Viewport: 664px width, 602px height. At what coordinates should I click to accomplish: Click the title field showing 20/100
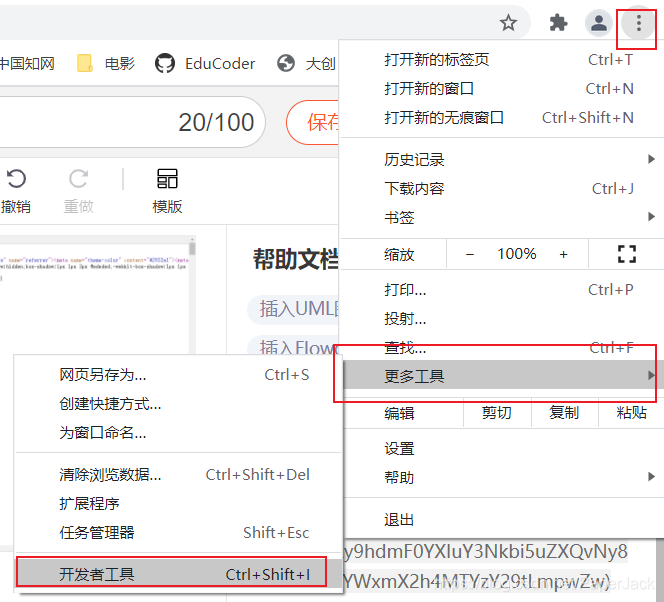click(131, 122)
